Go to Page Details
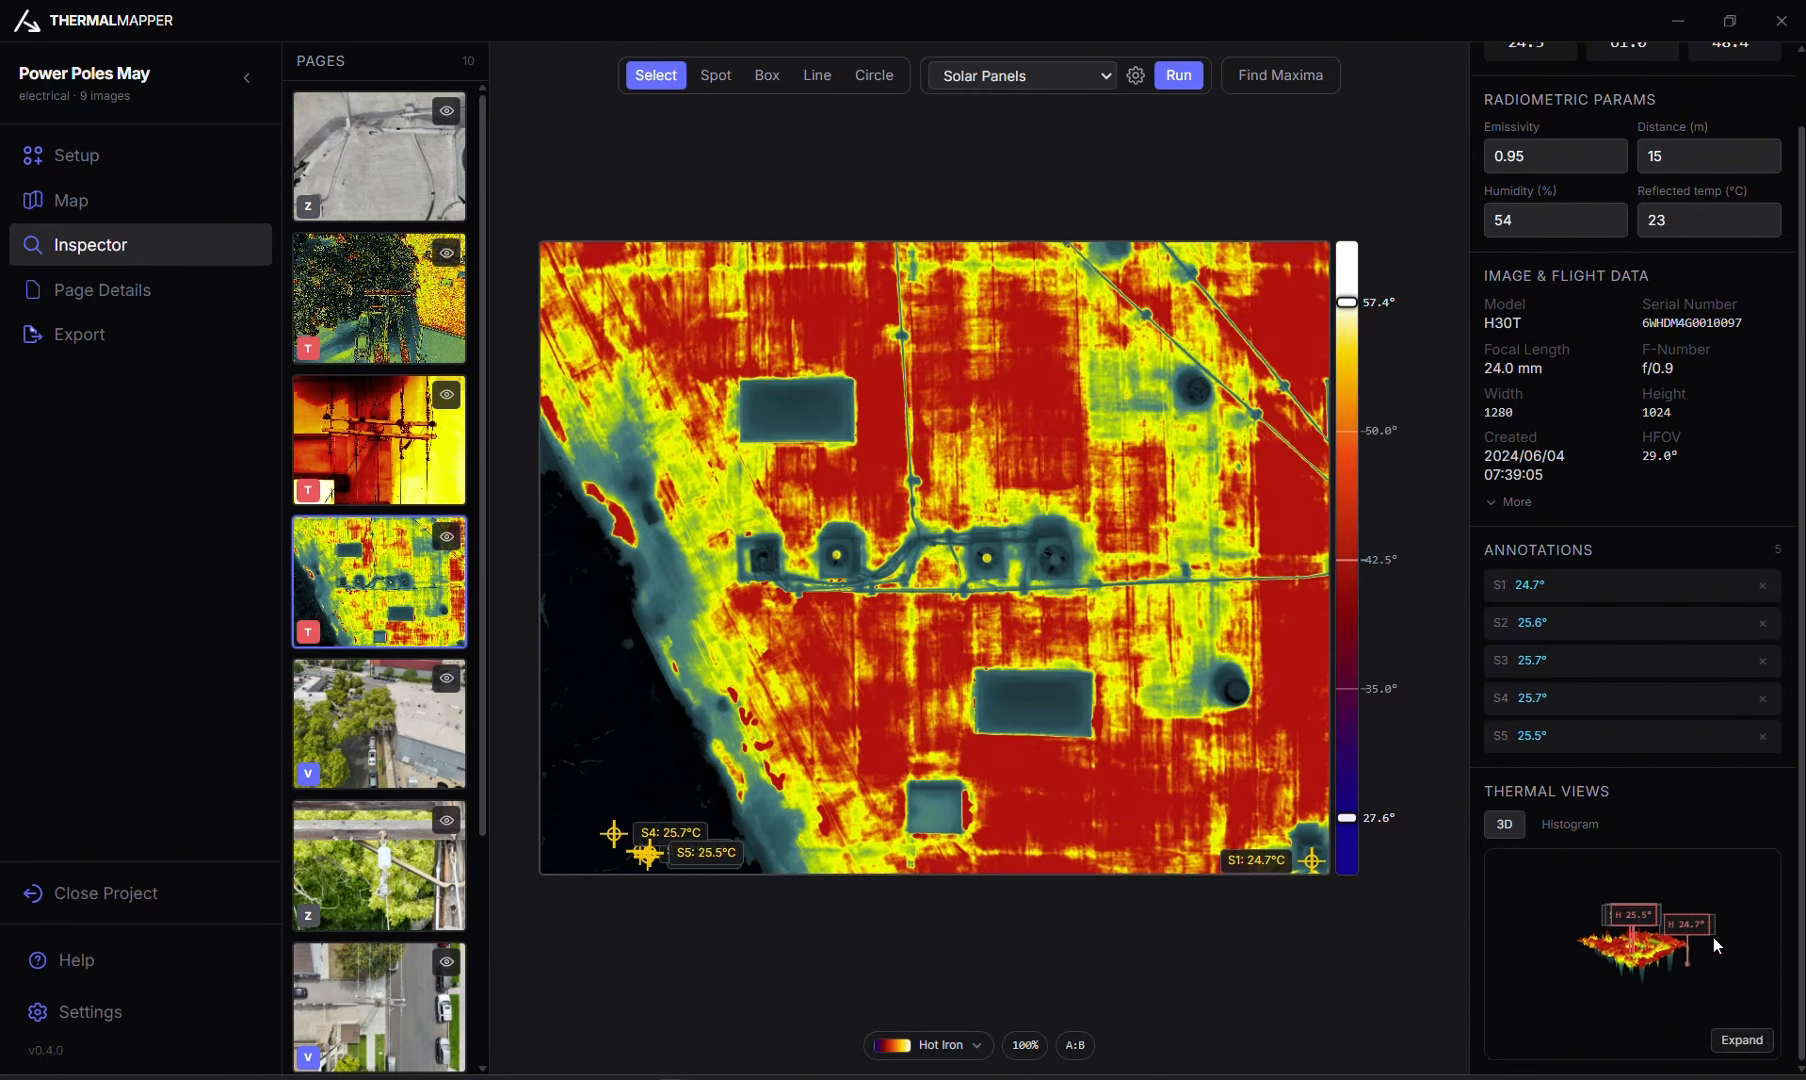The image size is (1806, 1080). (140, 290)
